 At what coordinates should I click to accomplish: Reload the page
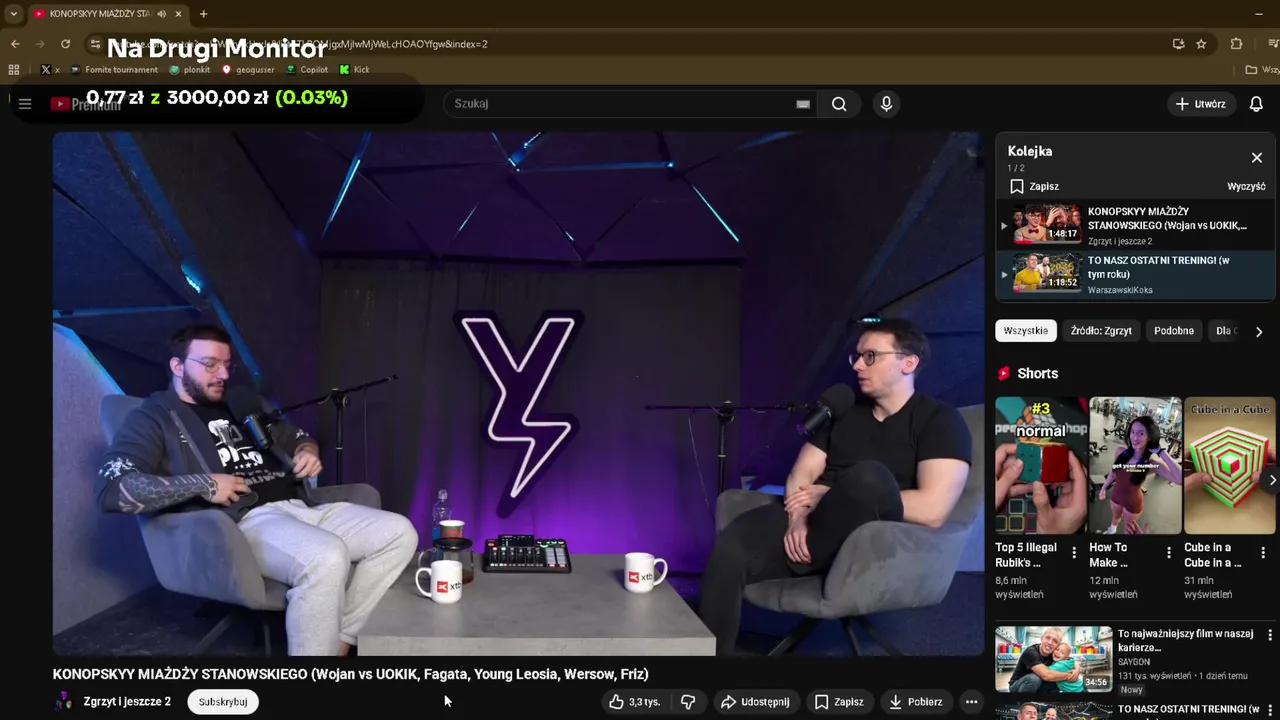click(66, 44)
